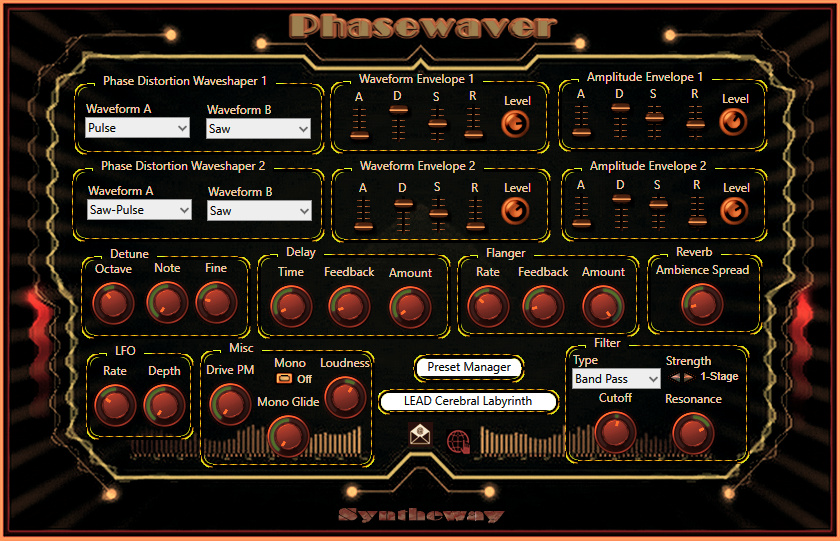Viewport: 840px width, 541px height.
Task: Click the Amplitude Envelope 2 Level knob
Action: (734, 211)
